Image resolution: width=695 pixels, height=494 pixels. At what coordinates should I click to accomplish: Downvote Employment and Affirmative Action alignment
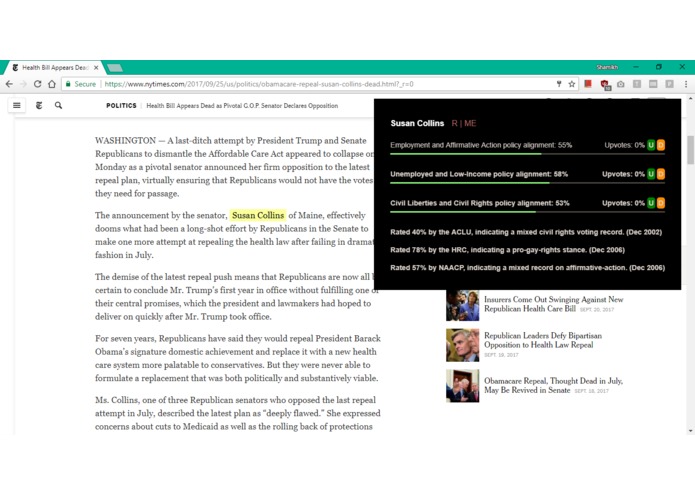coord(660,145)
